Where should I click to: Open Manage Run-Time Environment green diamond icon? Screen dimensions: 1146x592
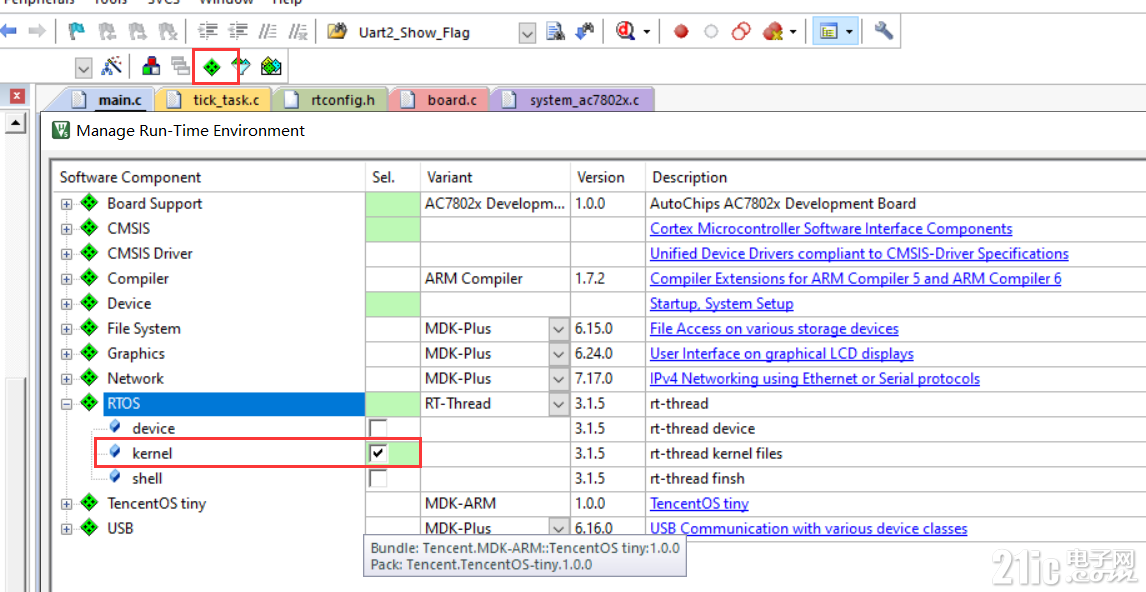tap(212, 67)
